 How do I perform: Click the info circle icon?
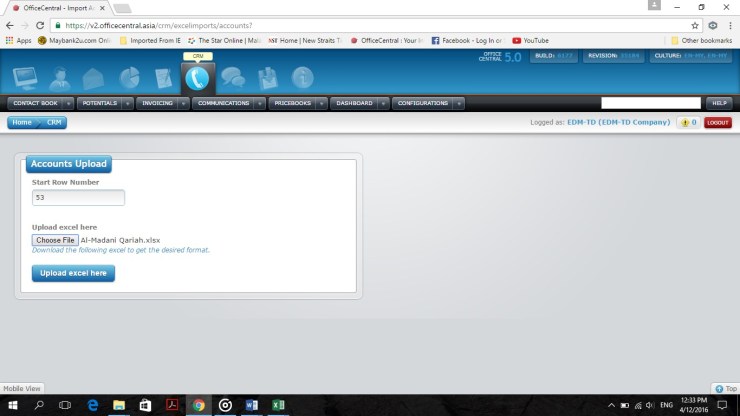[x=302, y=77]
